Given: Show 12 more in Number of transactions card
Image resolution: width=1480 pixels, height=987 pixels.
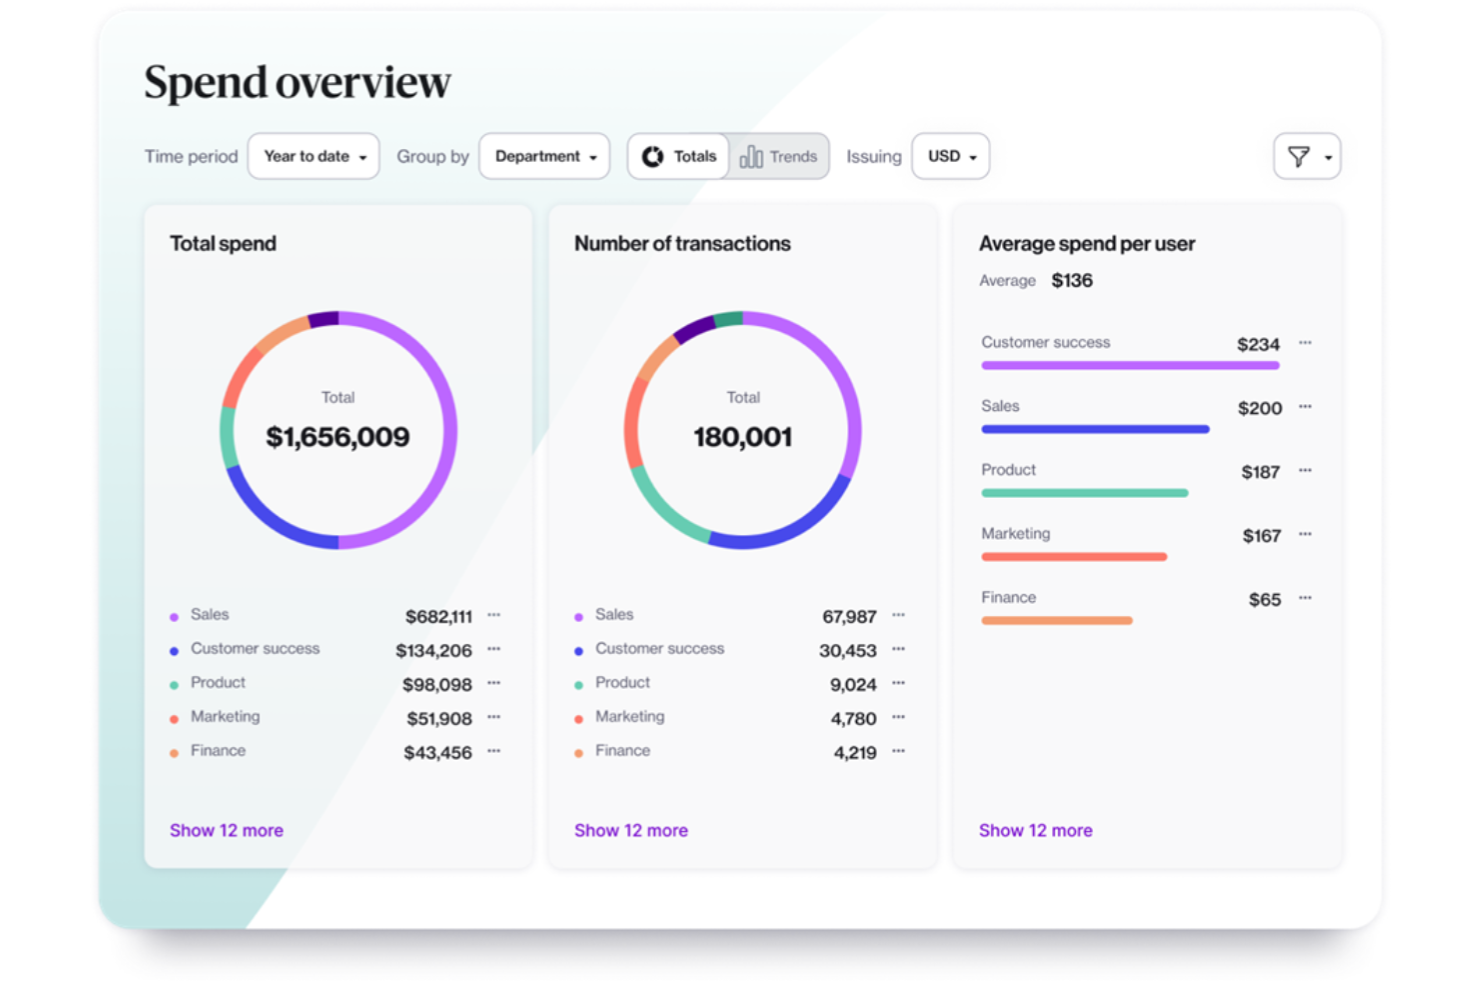Looking at the screenshot, I should click(x=630, y=831).
